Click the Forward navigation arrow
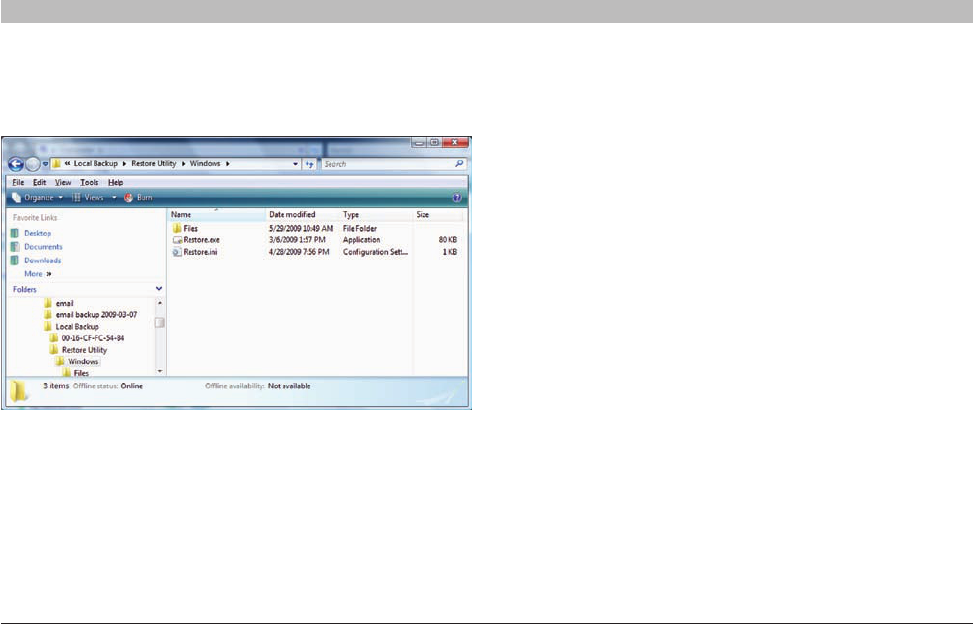This screenshot has width=973, height=624. tap(33, 164)
